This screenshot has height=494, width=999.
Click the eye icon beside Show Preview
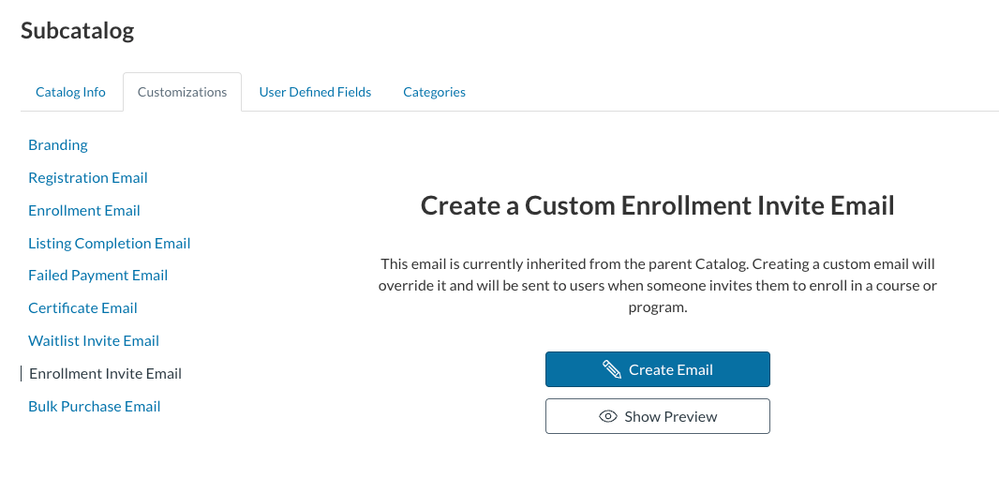608,417
